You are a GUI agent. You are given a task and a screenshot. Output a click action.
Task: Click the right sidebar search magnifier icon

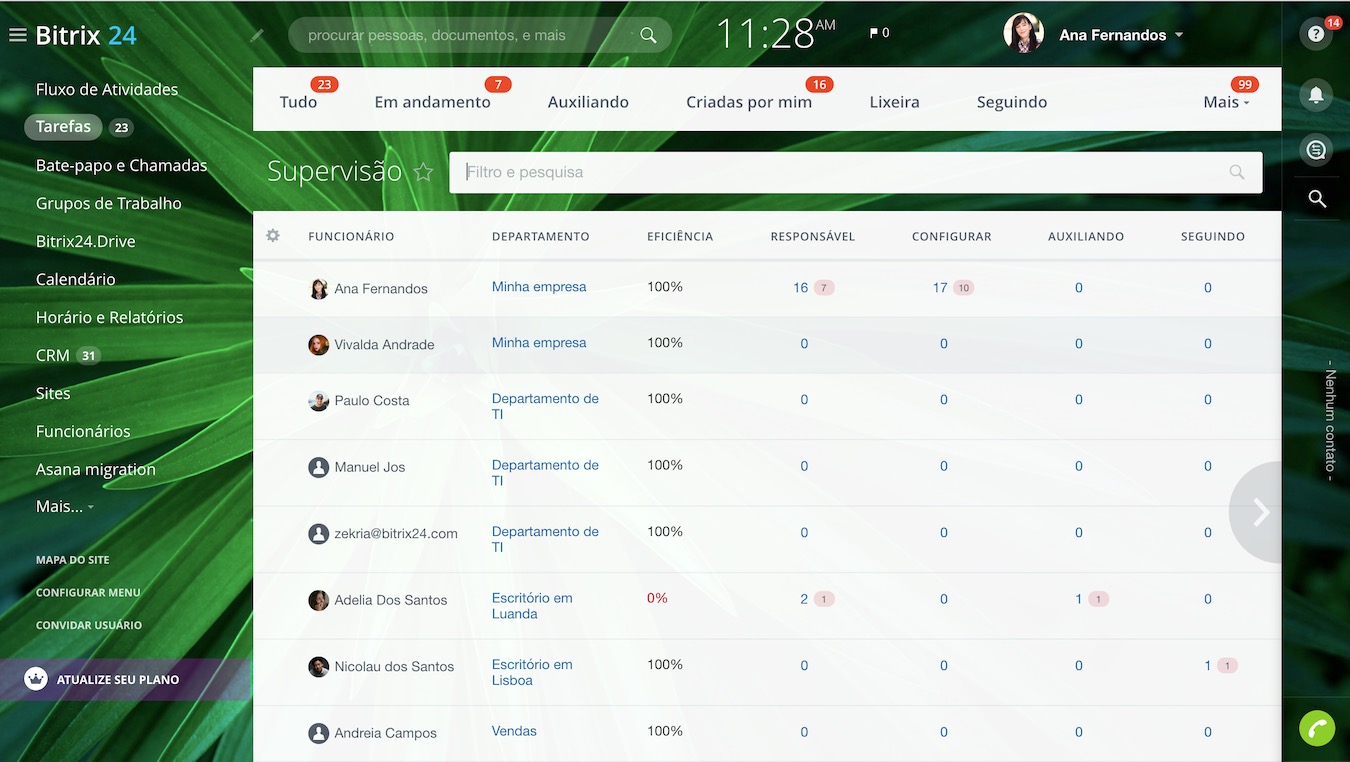(x=1317, y=200)
